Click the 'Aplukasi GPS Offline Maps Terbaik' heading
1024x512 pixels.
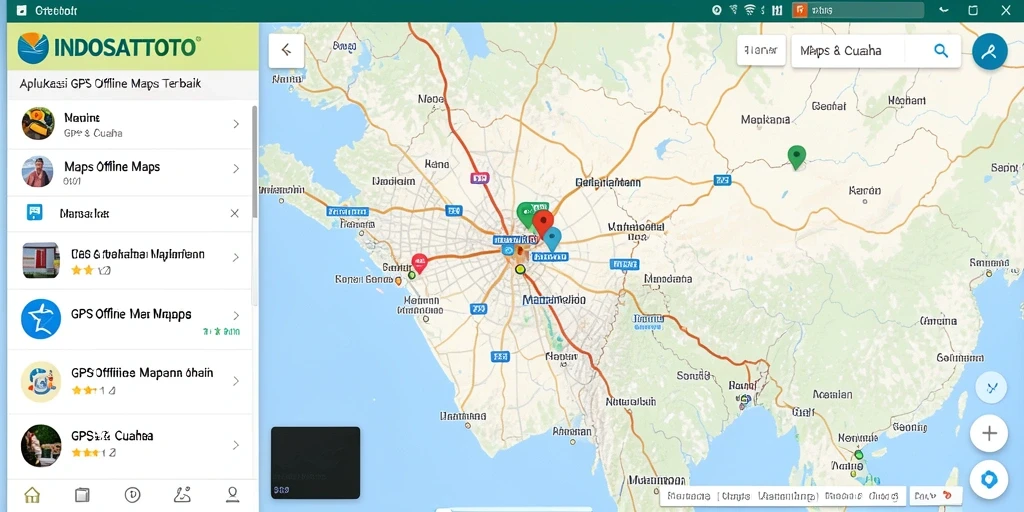(110, 84)
